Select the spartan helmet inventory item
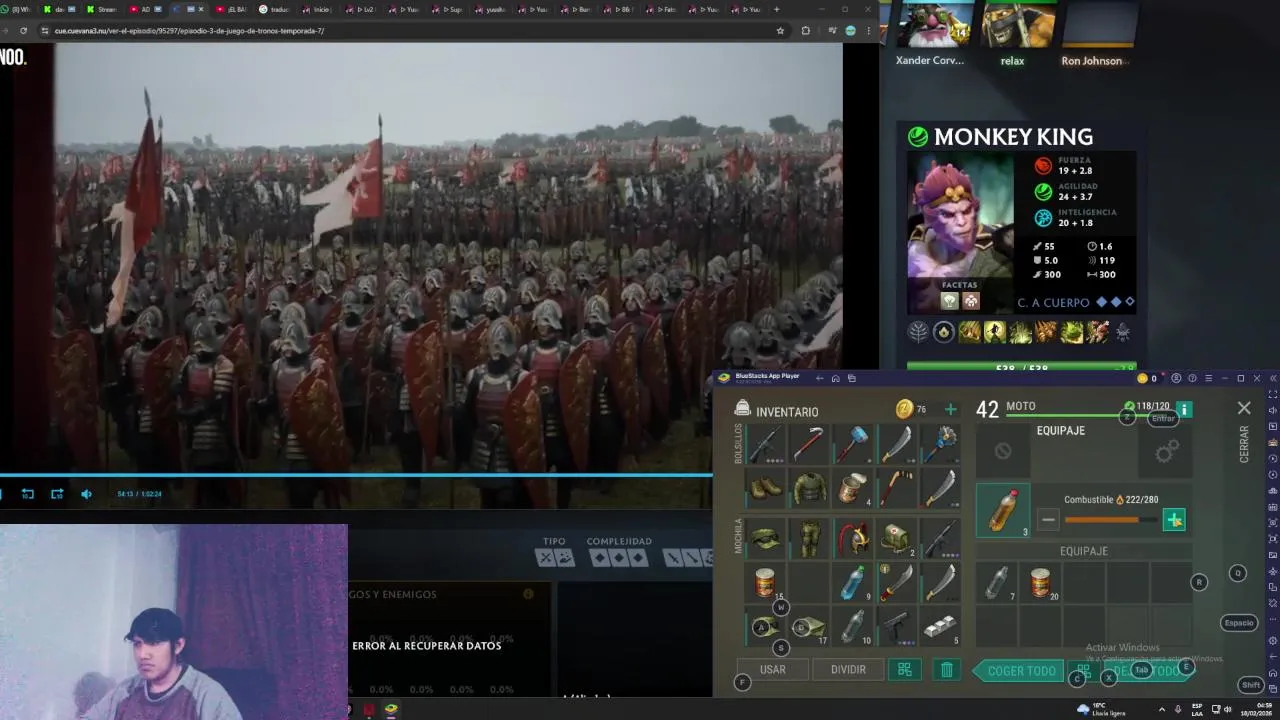 click(854, 538)
